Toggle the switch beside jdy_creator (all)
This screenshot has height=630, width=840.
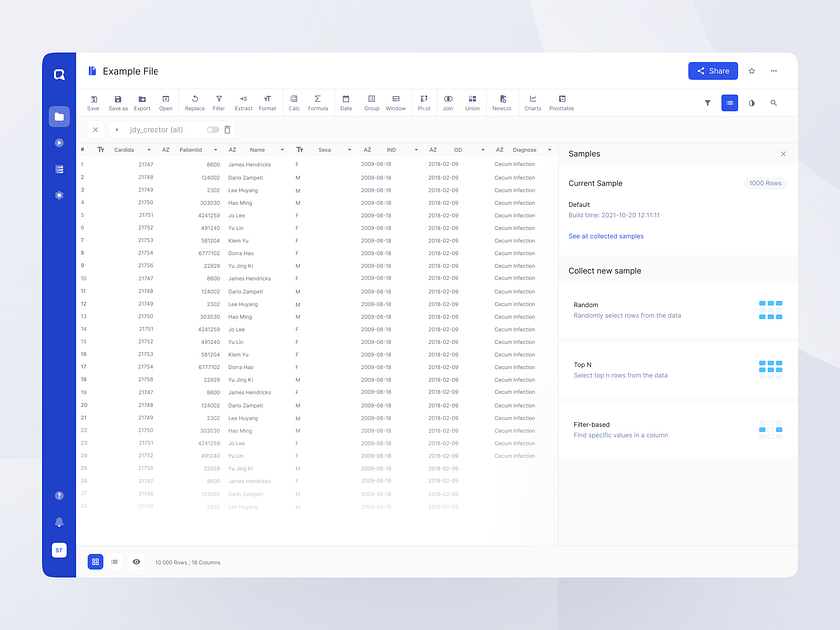click(x=213, y=130)
